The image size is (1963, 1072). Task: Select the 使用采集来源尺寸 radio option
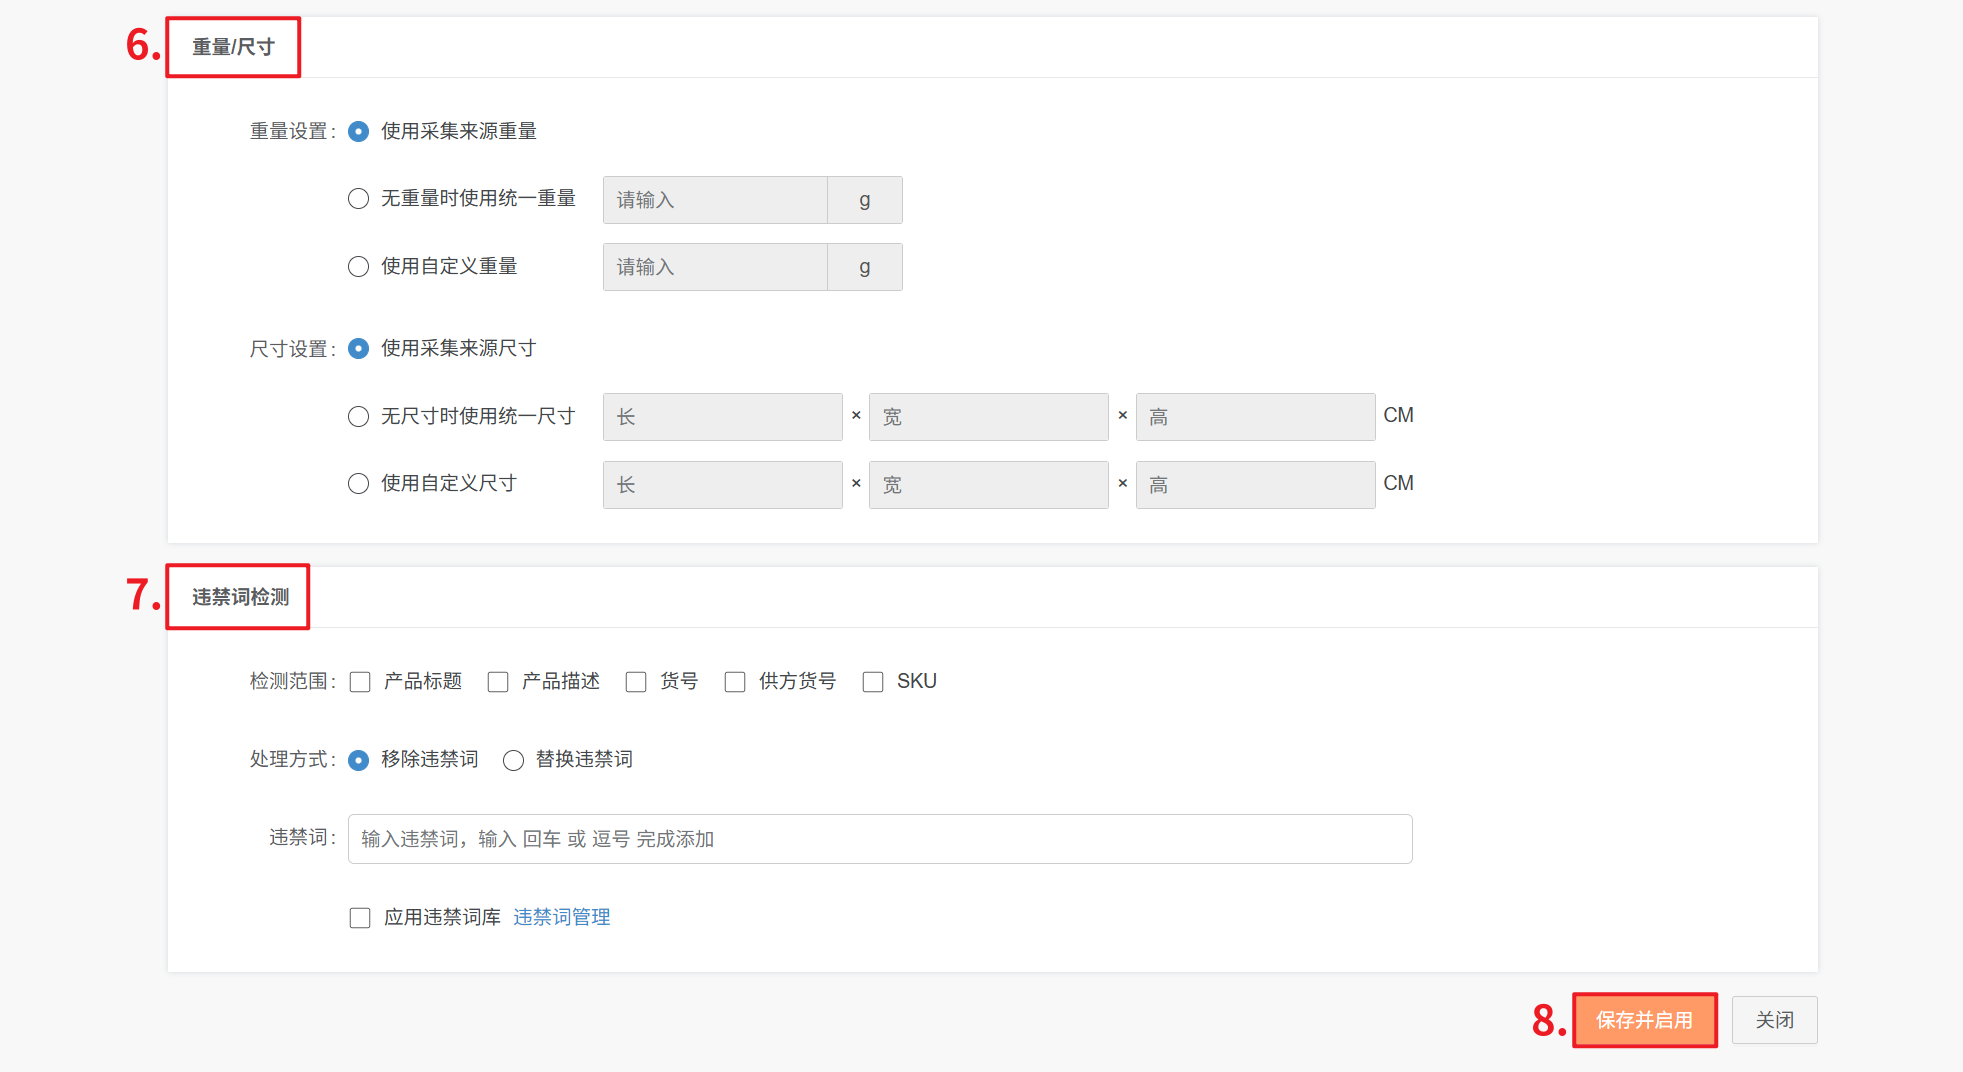pos(358,349)
